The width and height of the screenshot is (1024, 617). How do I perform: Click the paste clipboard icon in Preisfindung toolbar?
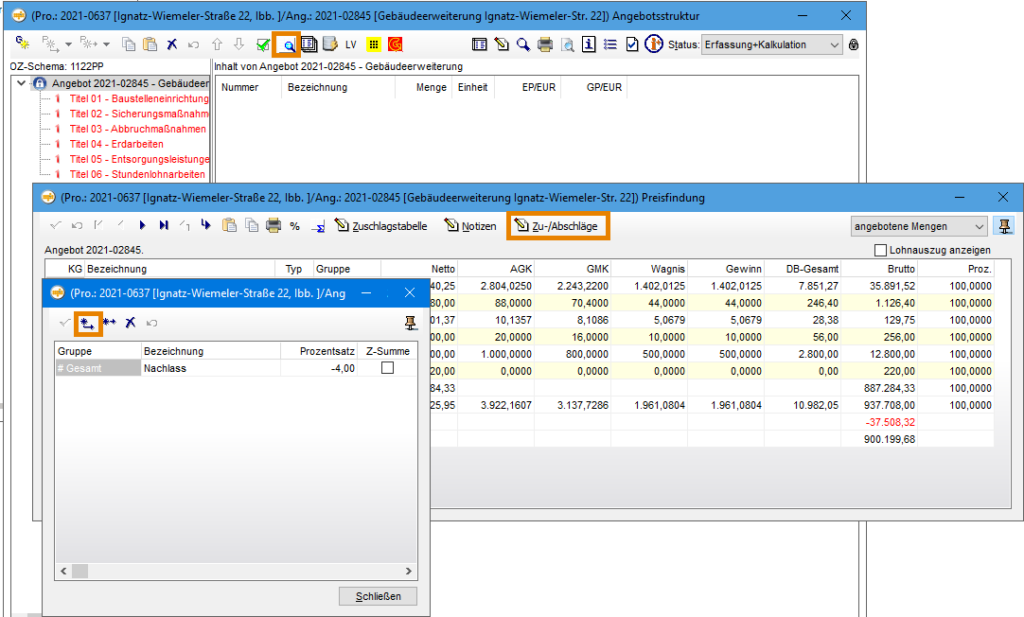(x=229, y=225)
